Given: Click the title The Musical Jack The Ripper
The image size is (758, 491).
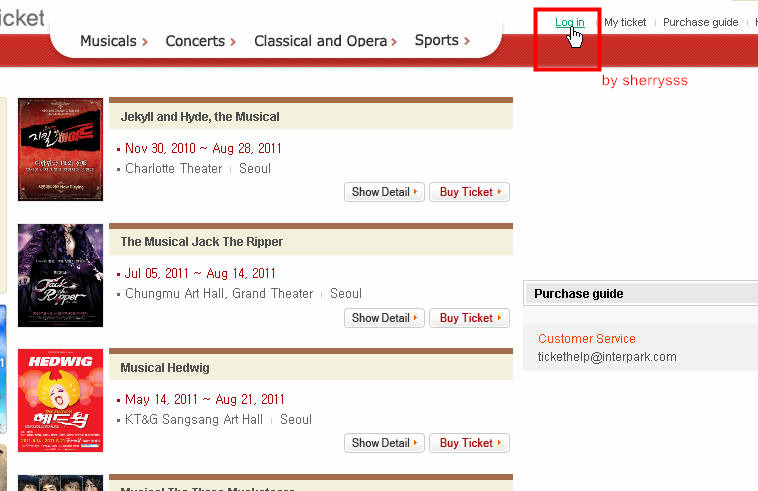Looking at the screenshot, I should tap(202, 242).
